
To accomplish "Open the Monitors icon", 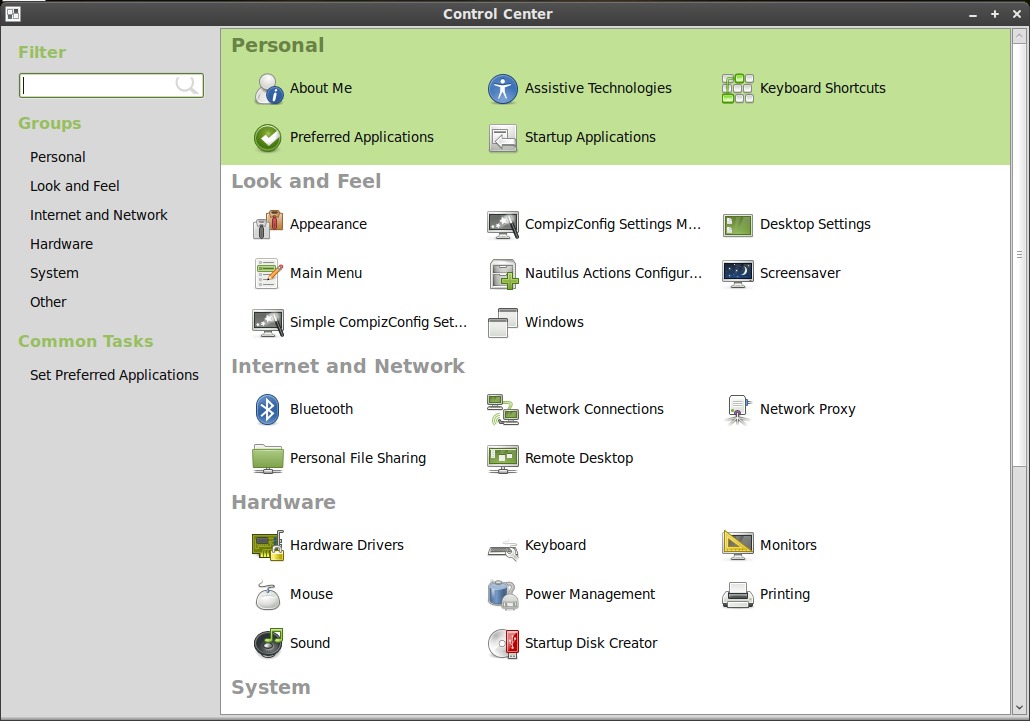I will [x=738, y=546].
